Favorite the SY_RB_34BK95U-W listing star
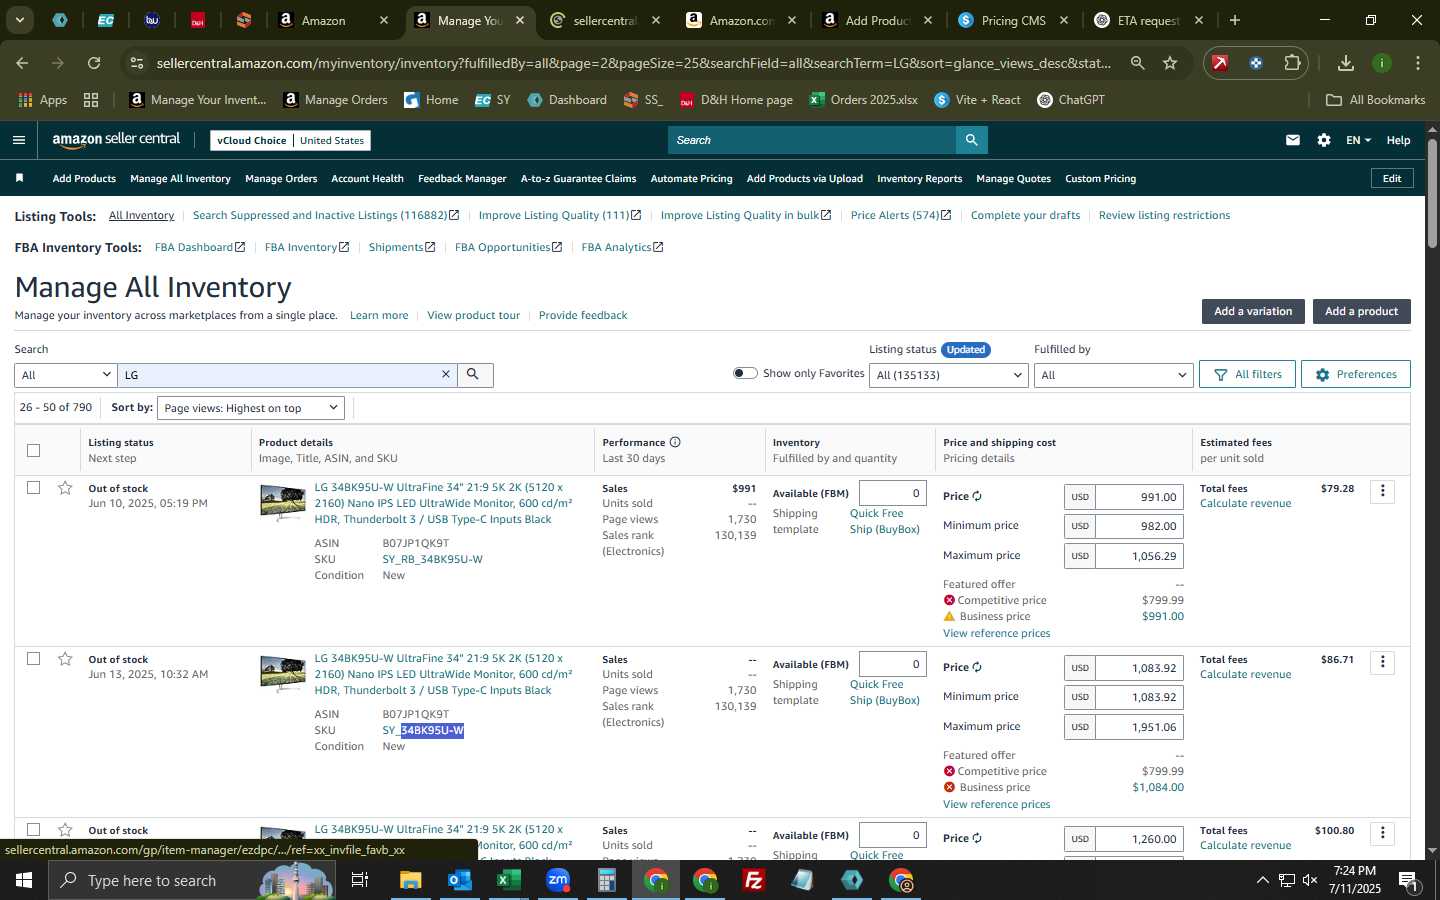 tap(65, 488)
